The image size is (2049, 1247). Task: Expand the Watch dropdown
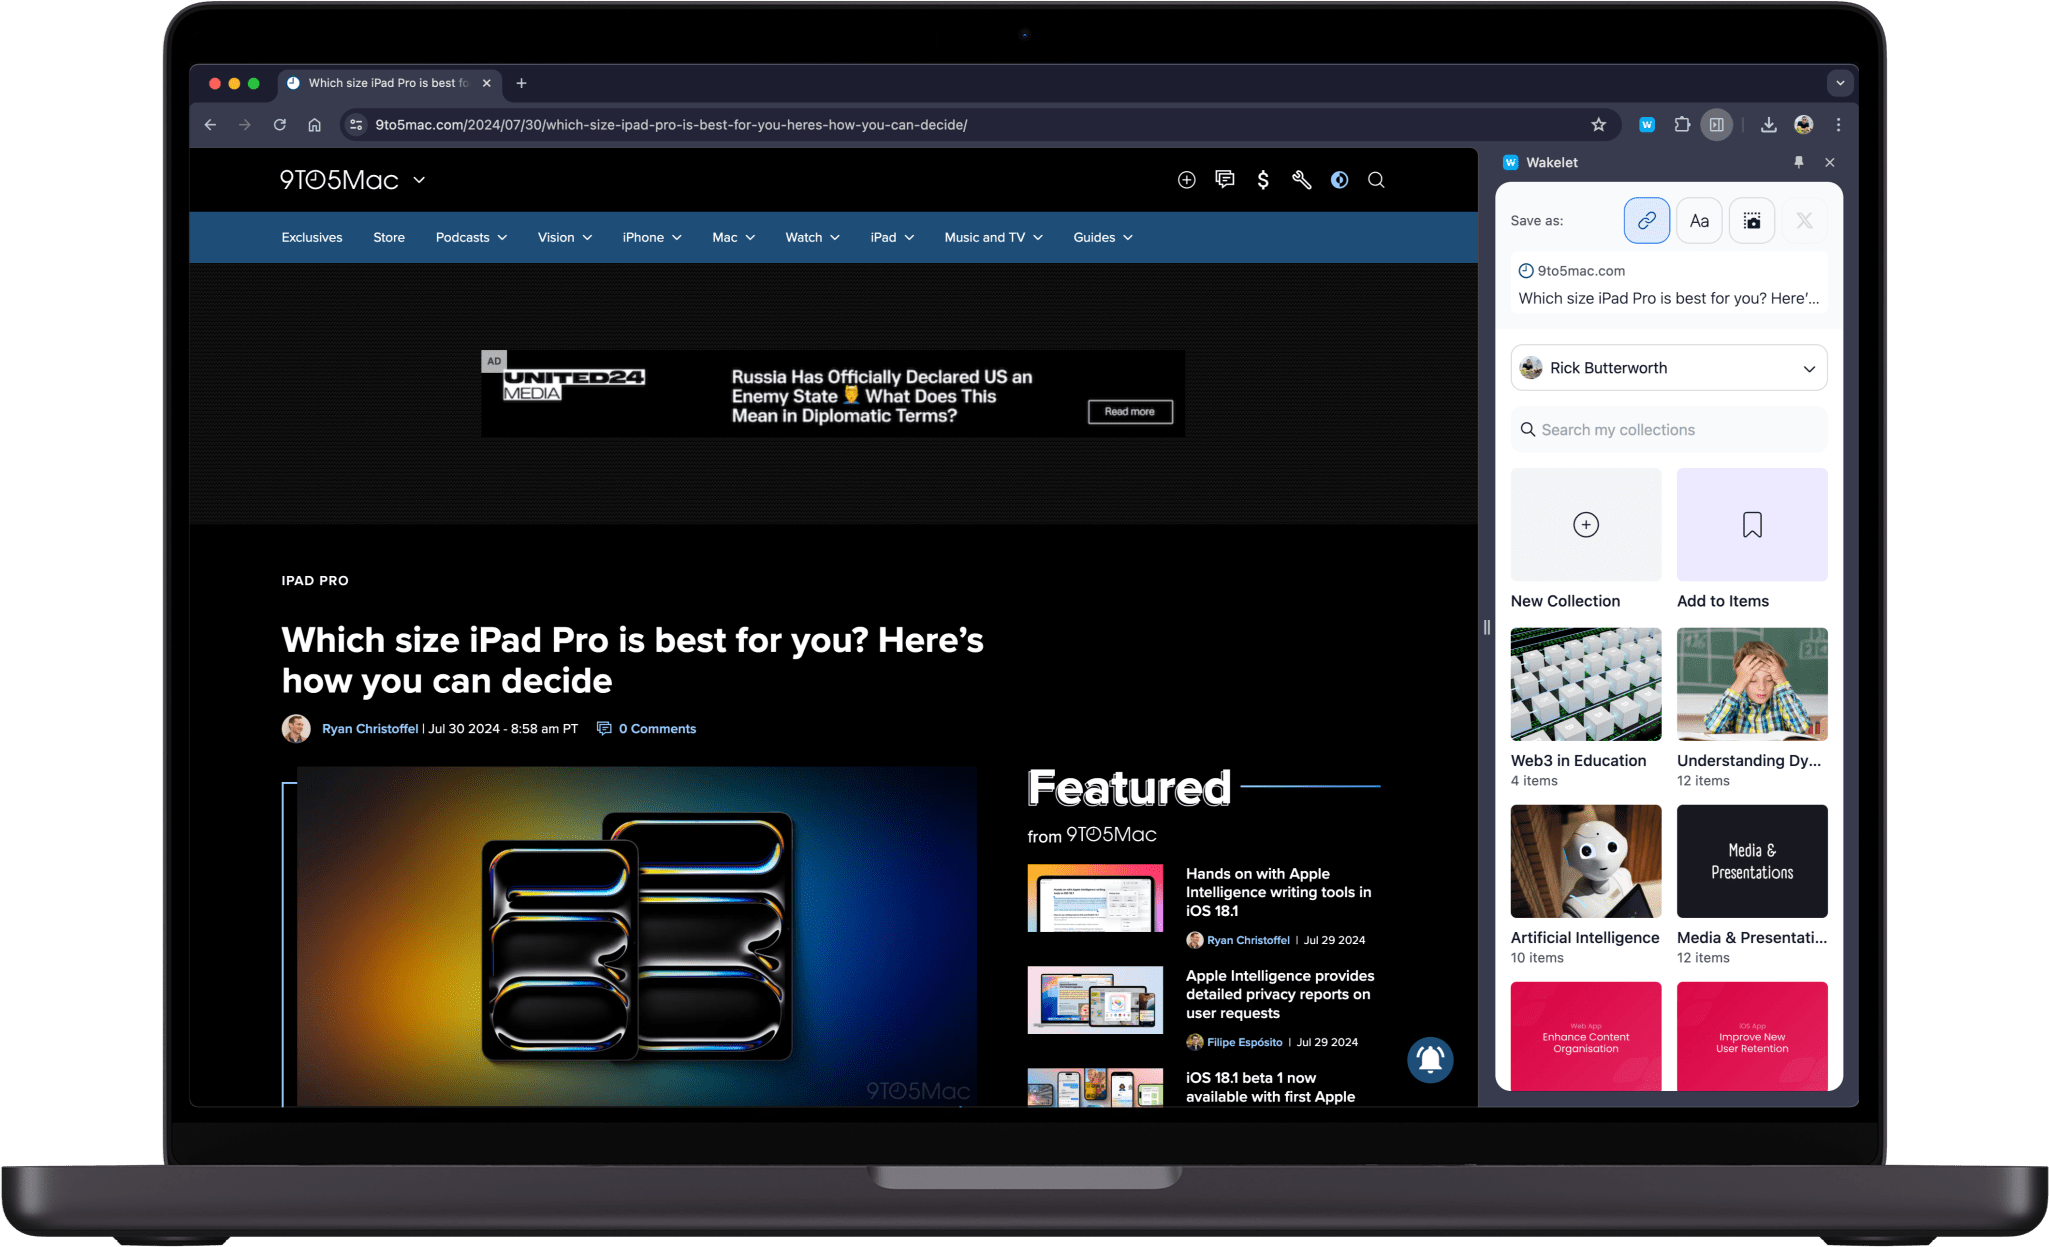[x=812, y=237]
